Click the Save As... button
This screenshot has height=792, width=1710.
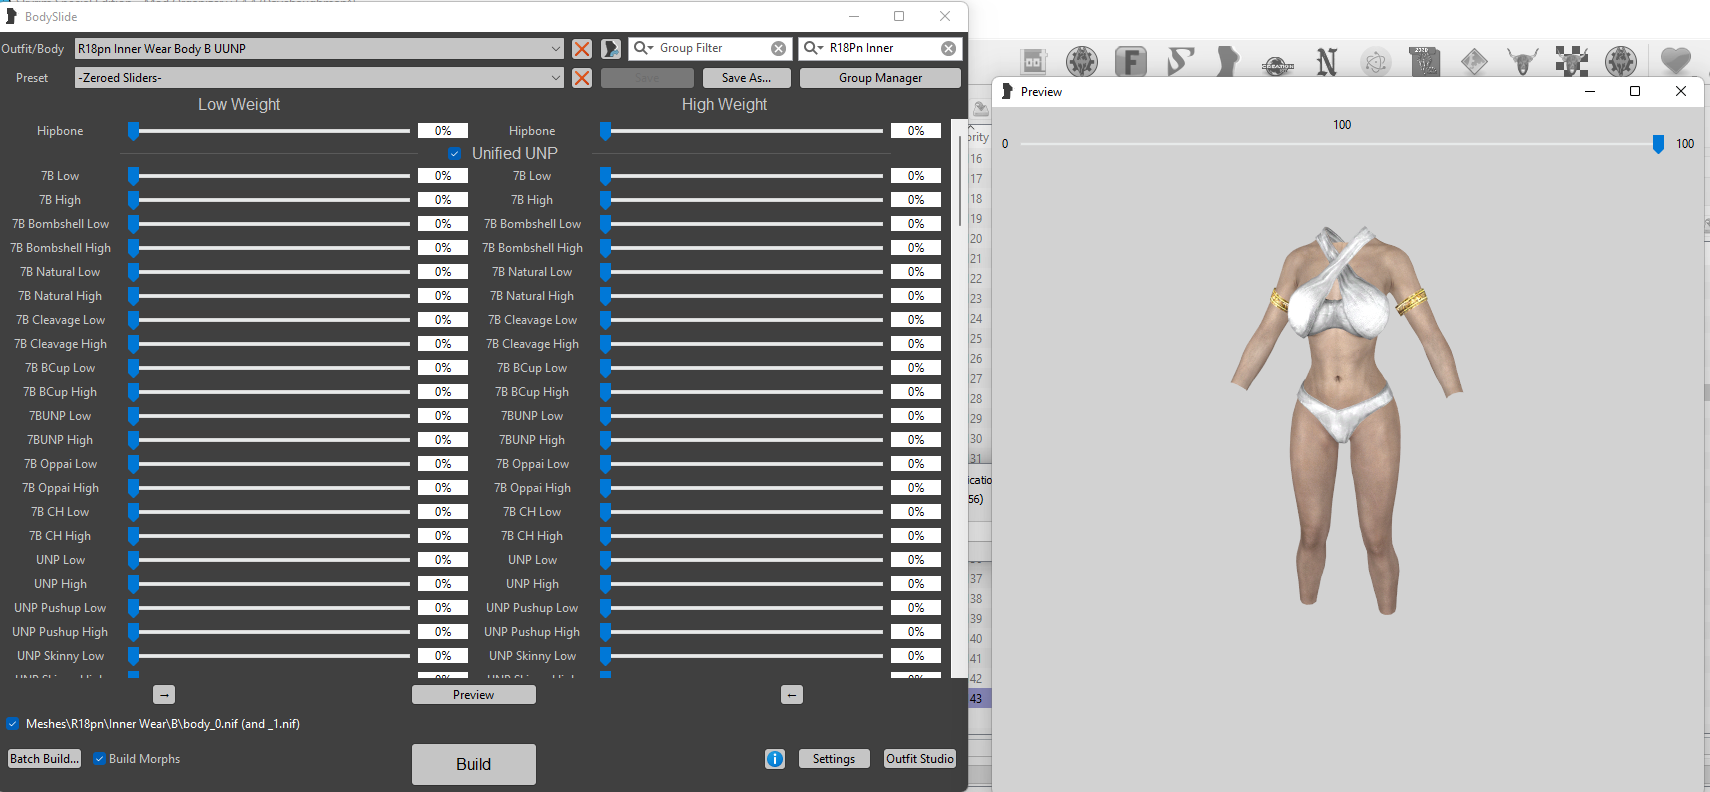(x=746, y=78)
